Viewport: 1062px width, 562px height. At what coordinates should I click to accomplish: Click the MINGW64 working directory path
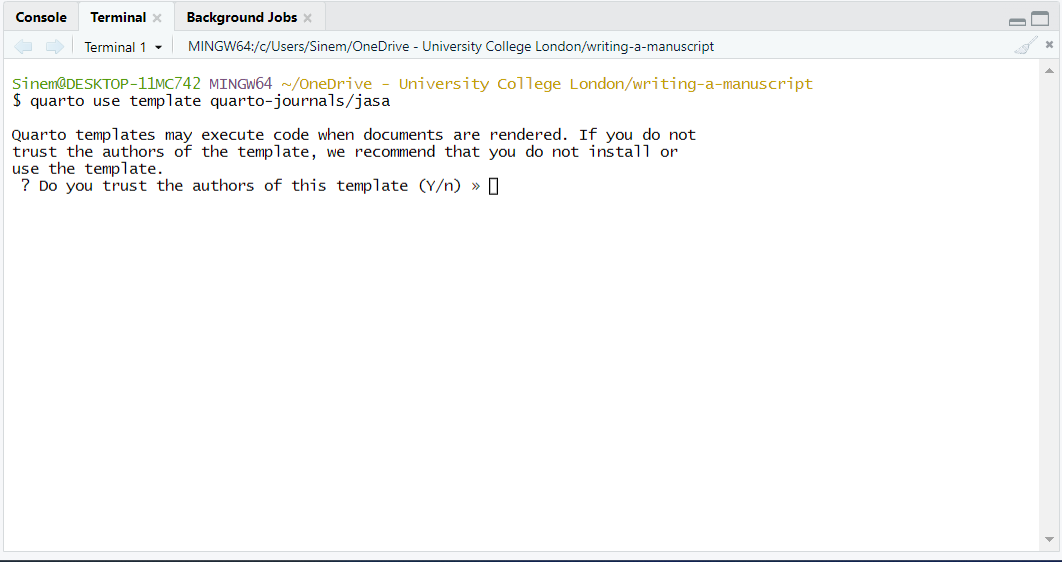point(450,46)
